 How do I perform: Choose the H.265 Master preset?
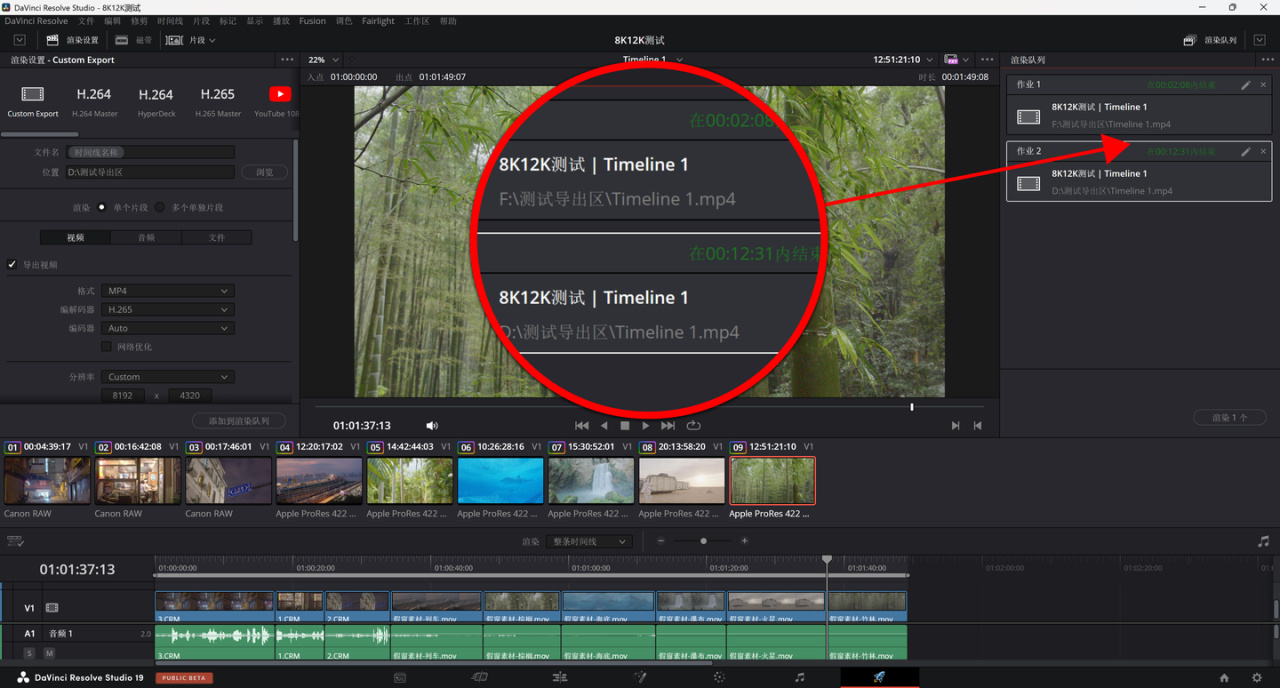click(x=217, y=94)
